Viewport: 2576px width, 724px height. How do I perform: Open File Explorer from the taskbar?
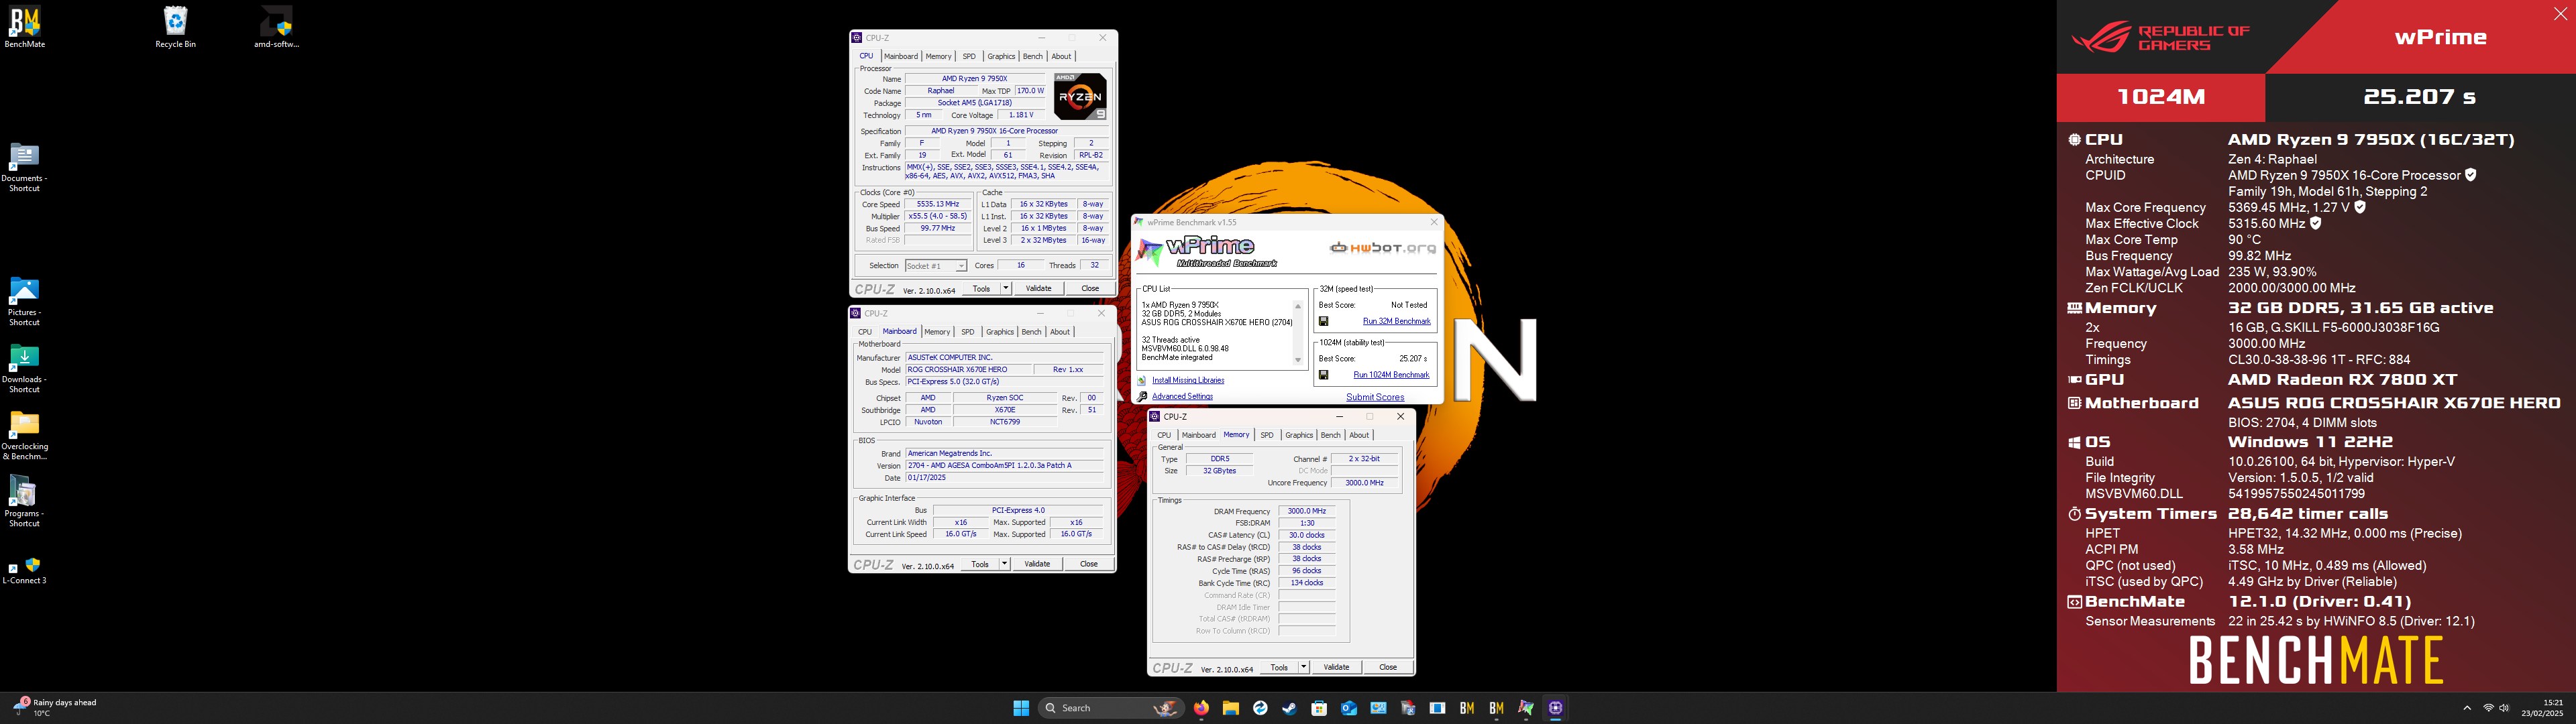tap(1230, 708)
